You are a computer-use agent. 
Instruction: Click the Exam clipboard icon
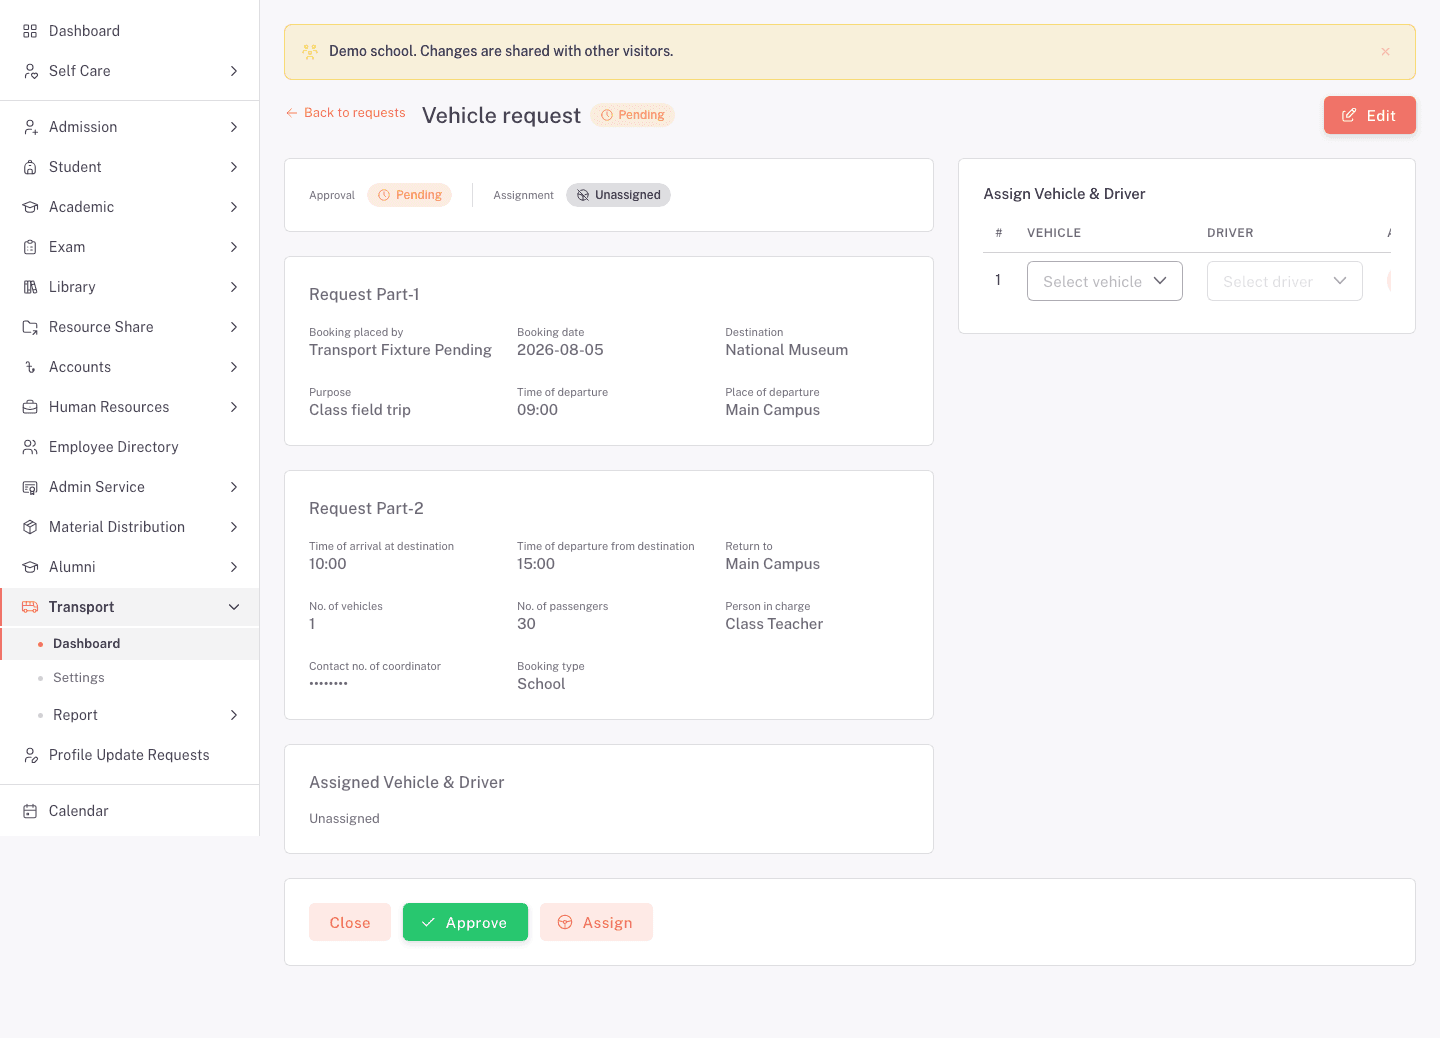[30, 247]
